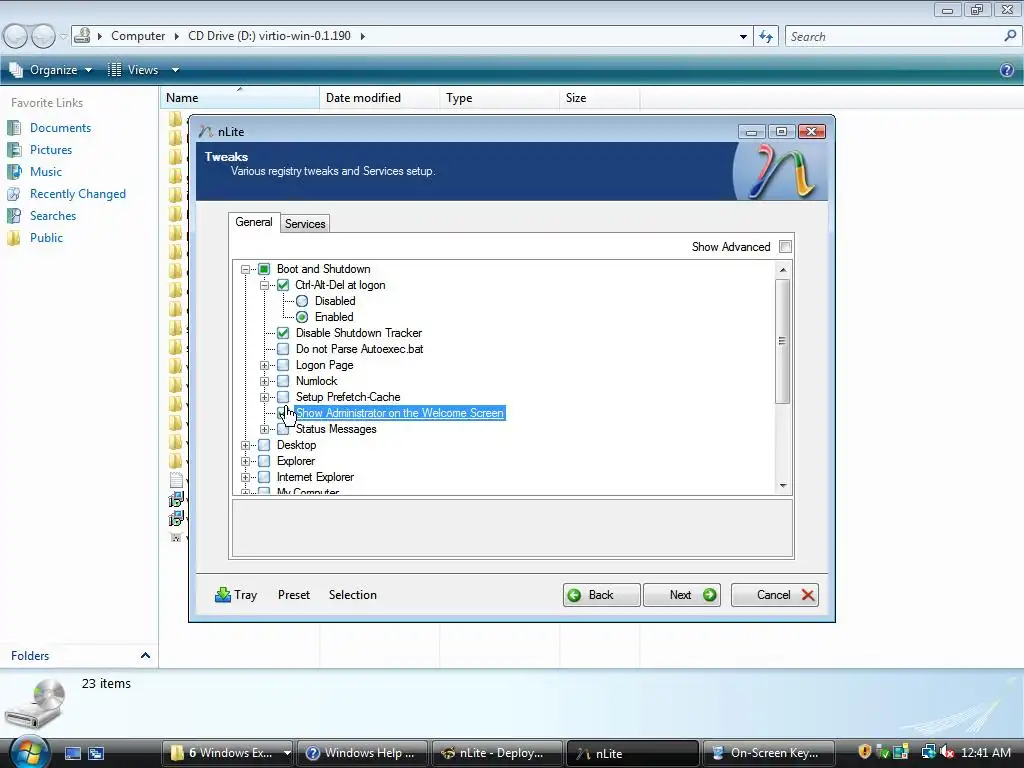Select the General tab
Screen dimensions: 1024x768
tap(253, 222)
